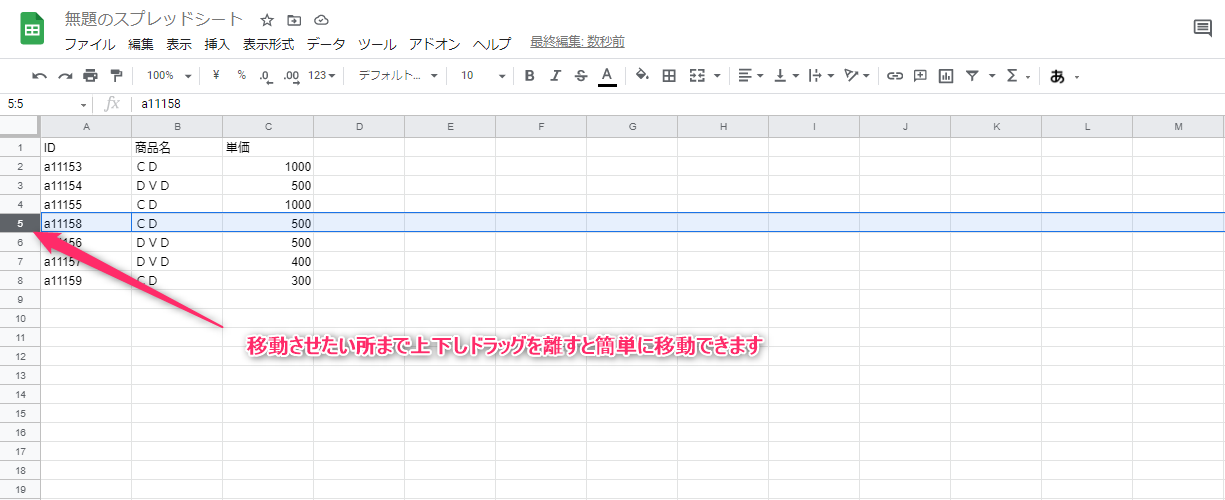Click the increase decimal places icon

click(291, 75)
